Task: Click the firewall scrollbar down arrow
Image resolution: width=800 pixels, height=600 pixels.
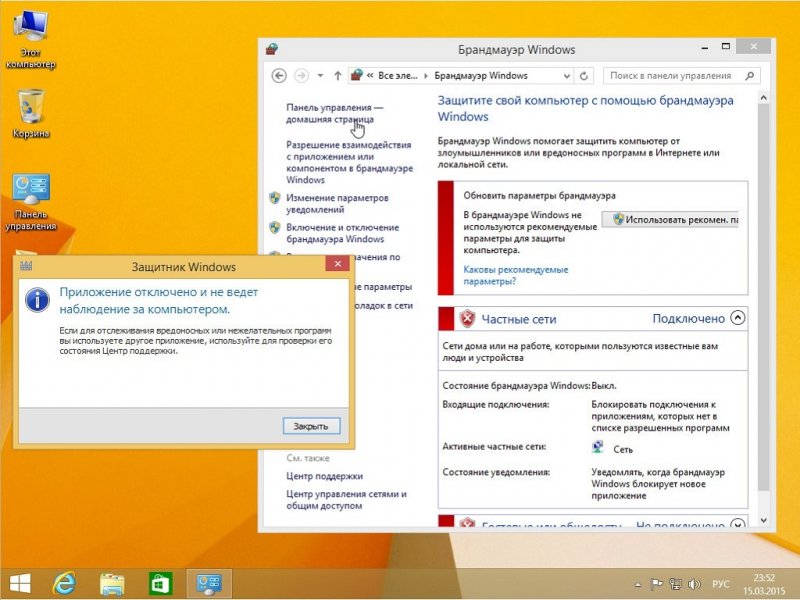Action: pos(763,521)
